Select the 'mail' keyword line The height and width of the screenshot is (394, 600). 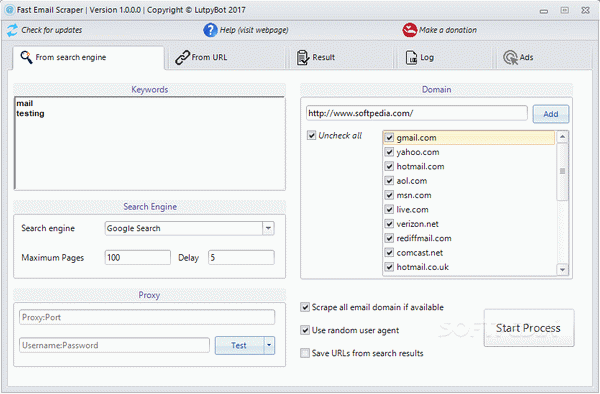coord(24,104)
